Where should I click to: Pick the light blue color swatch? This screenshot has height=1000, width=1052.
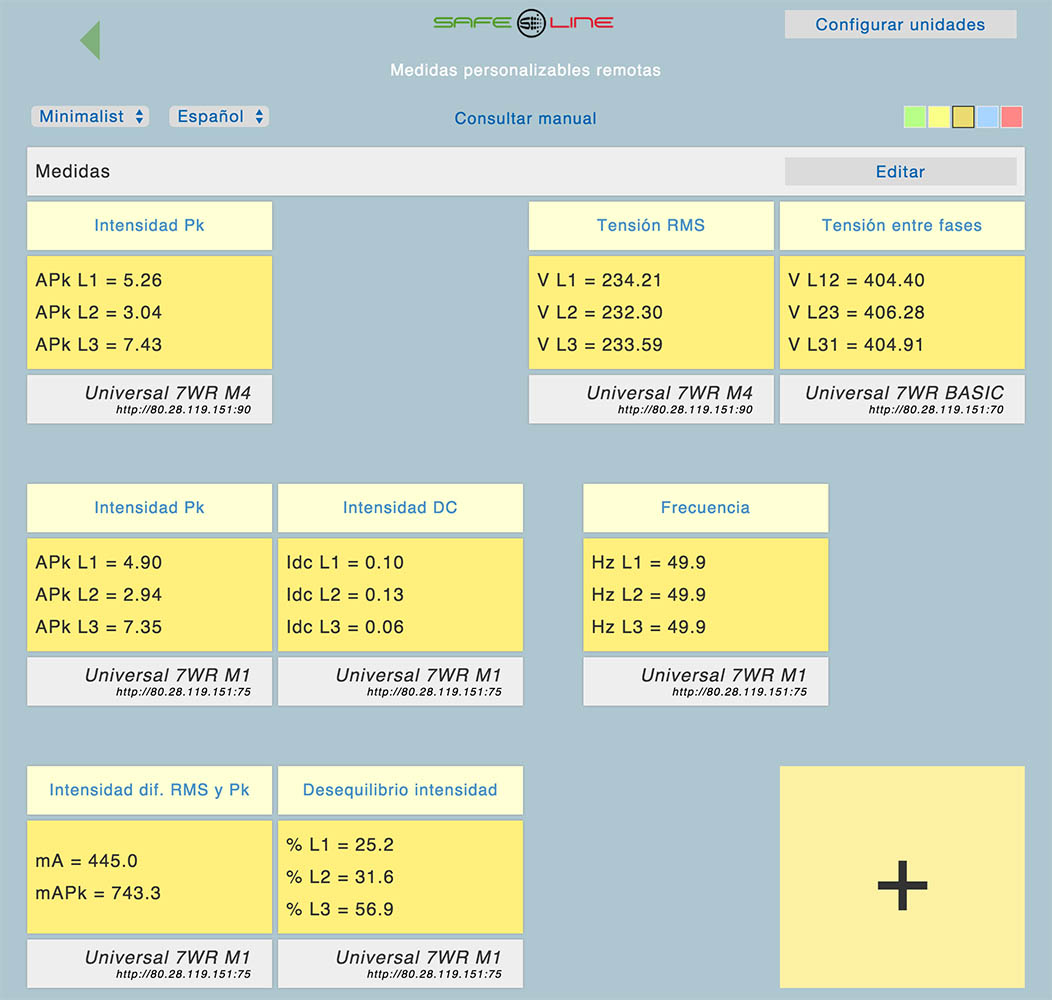[x=987, y=117]
